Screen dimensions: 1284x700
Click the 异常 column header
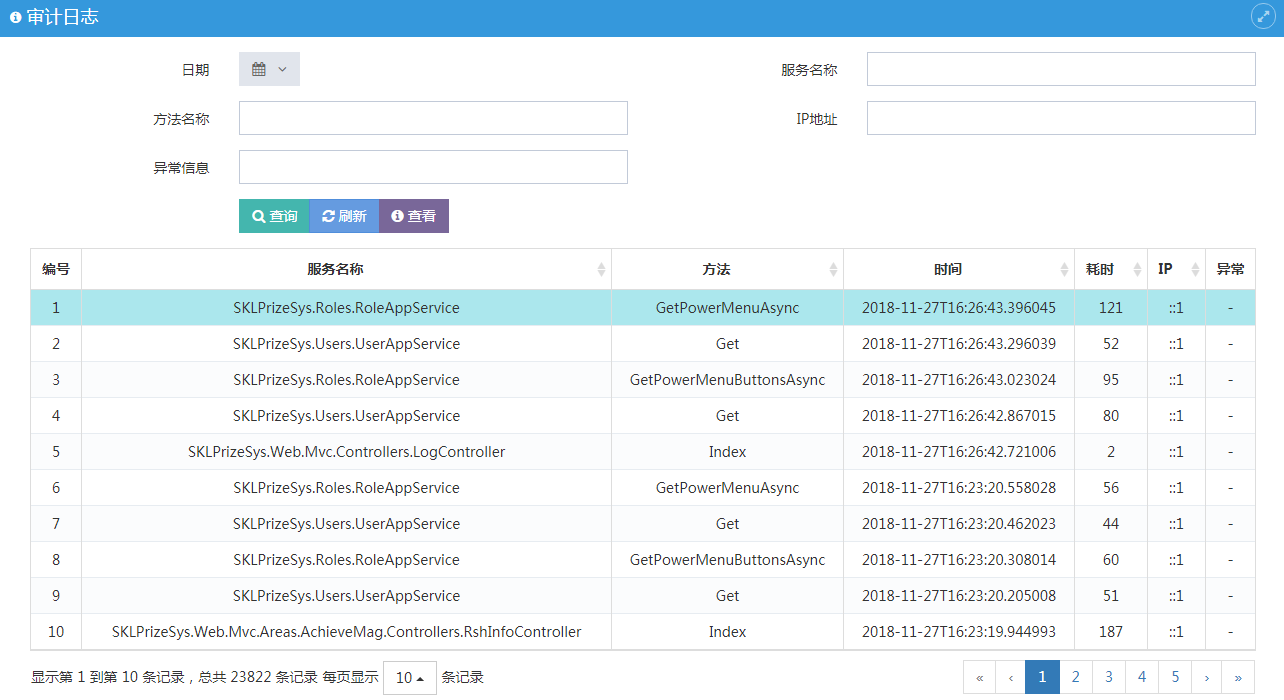1230,269
